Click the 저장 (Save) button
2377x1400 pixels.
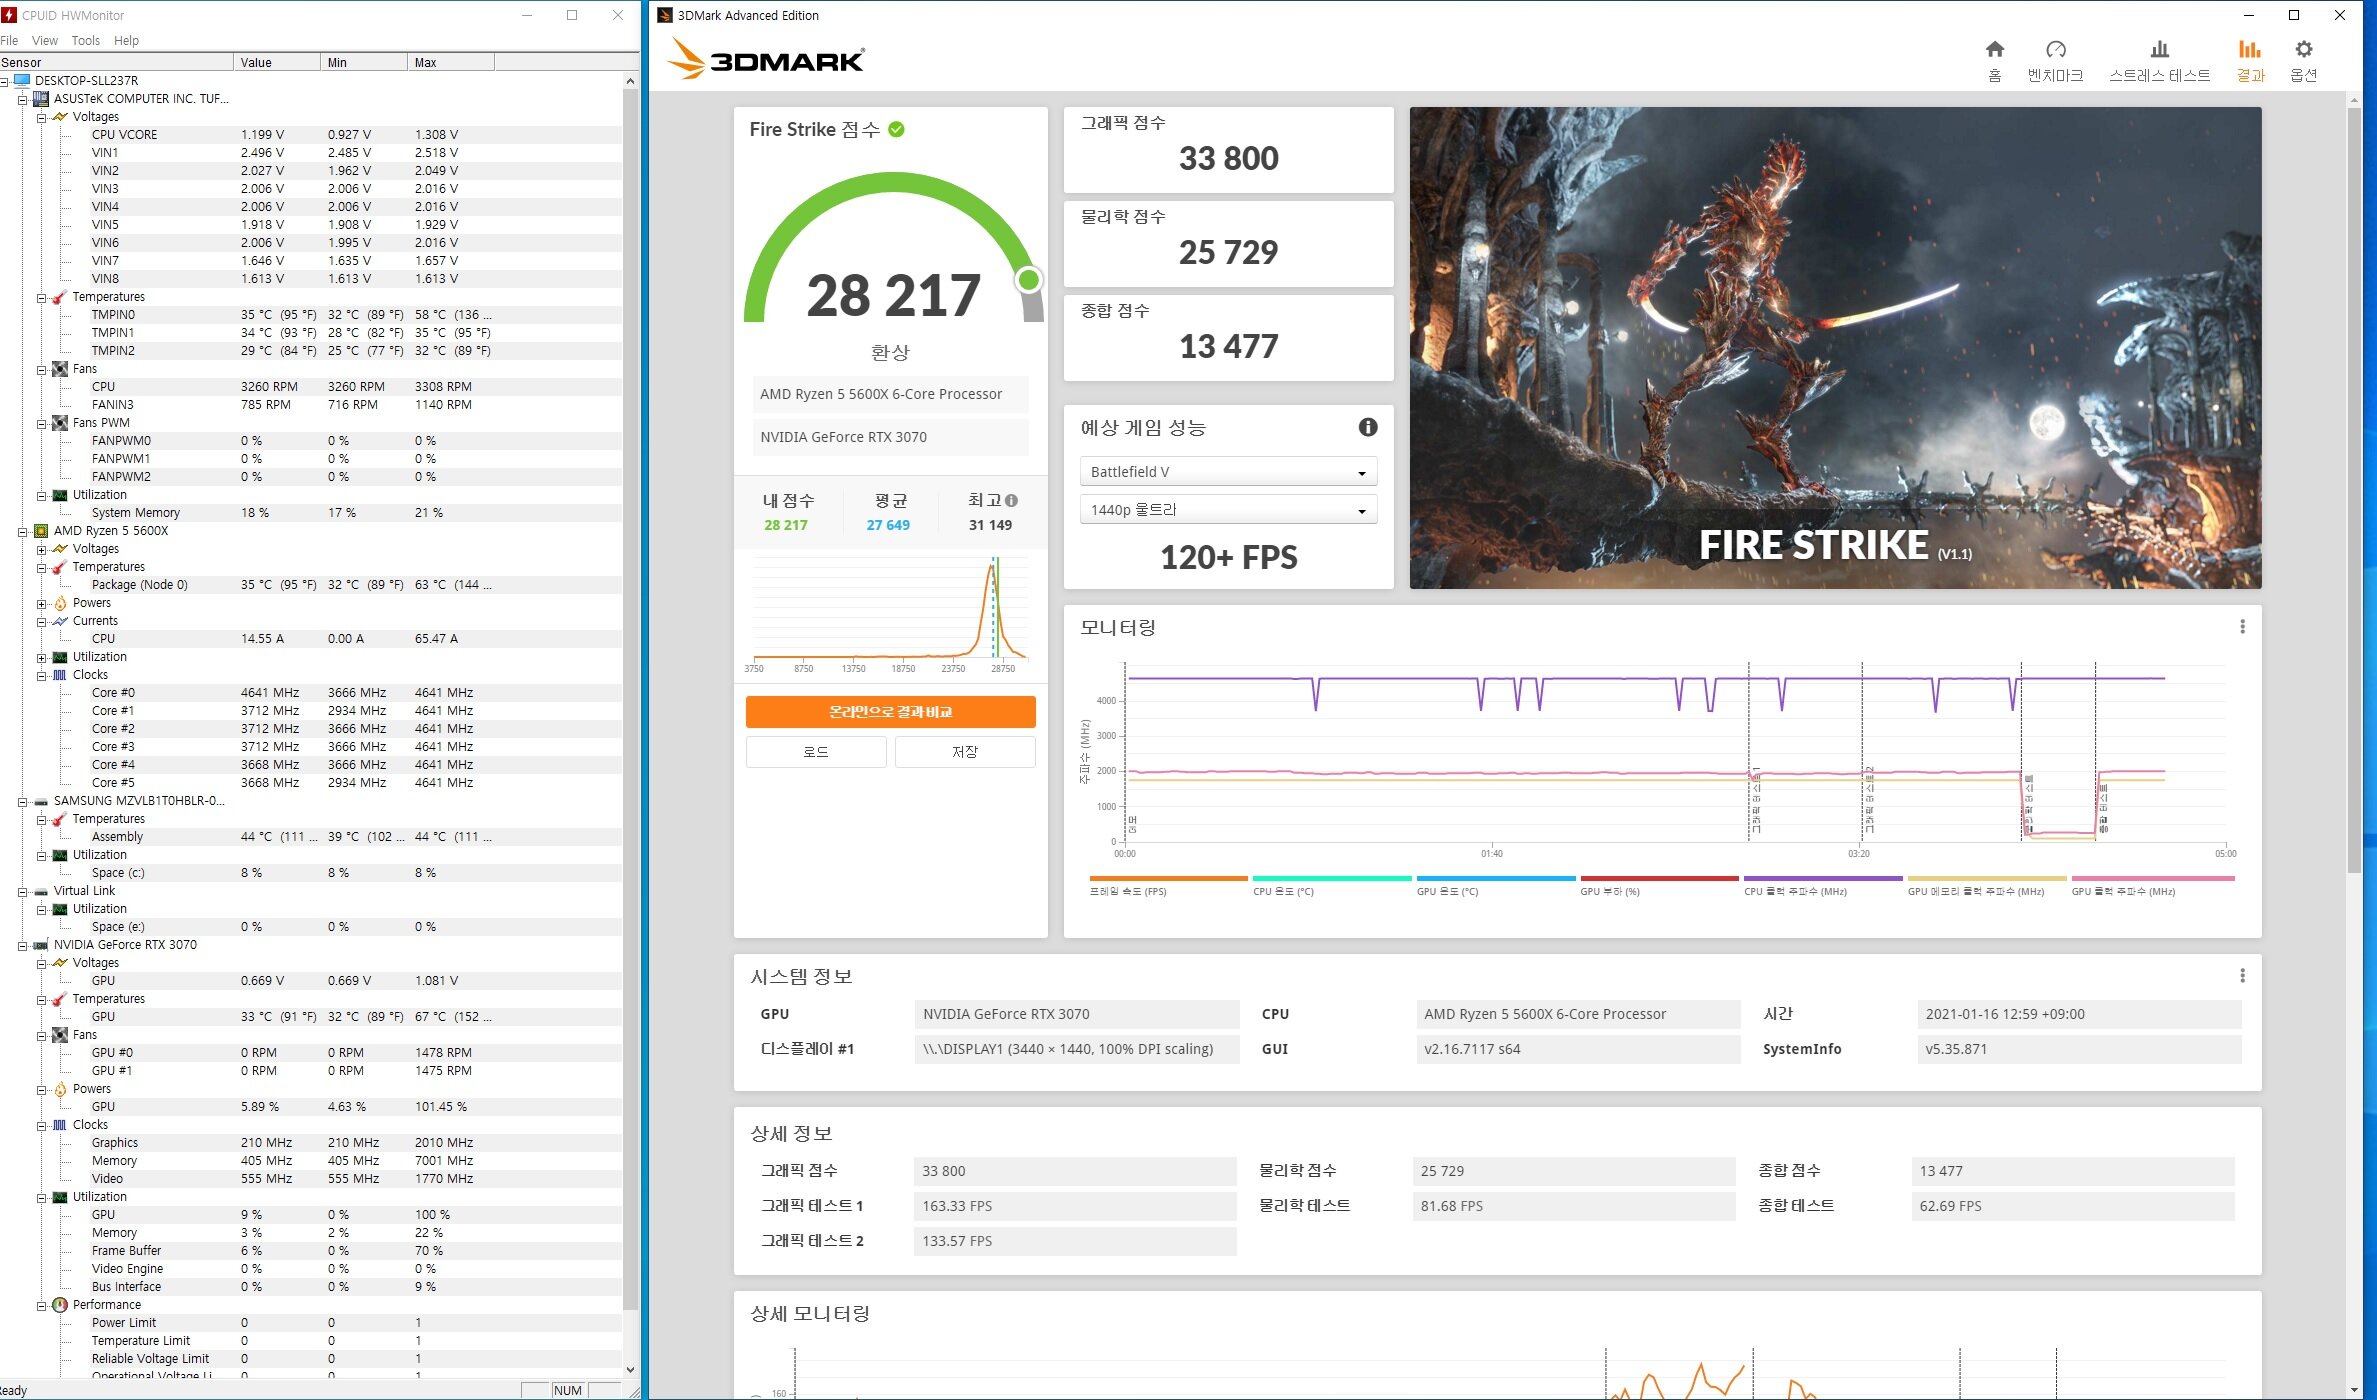click(965, 752)
